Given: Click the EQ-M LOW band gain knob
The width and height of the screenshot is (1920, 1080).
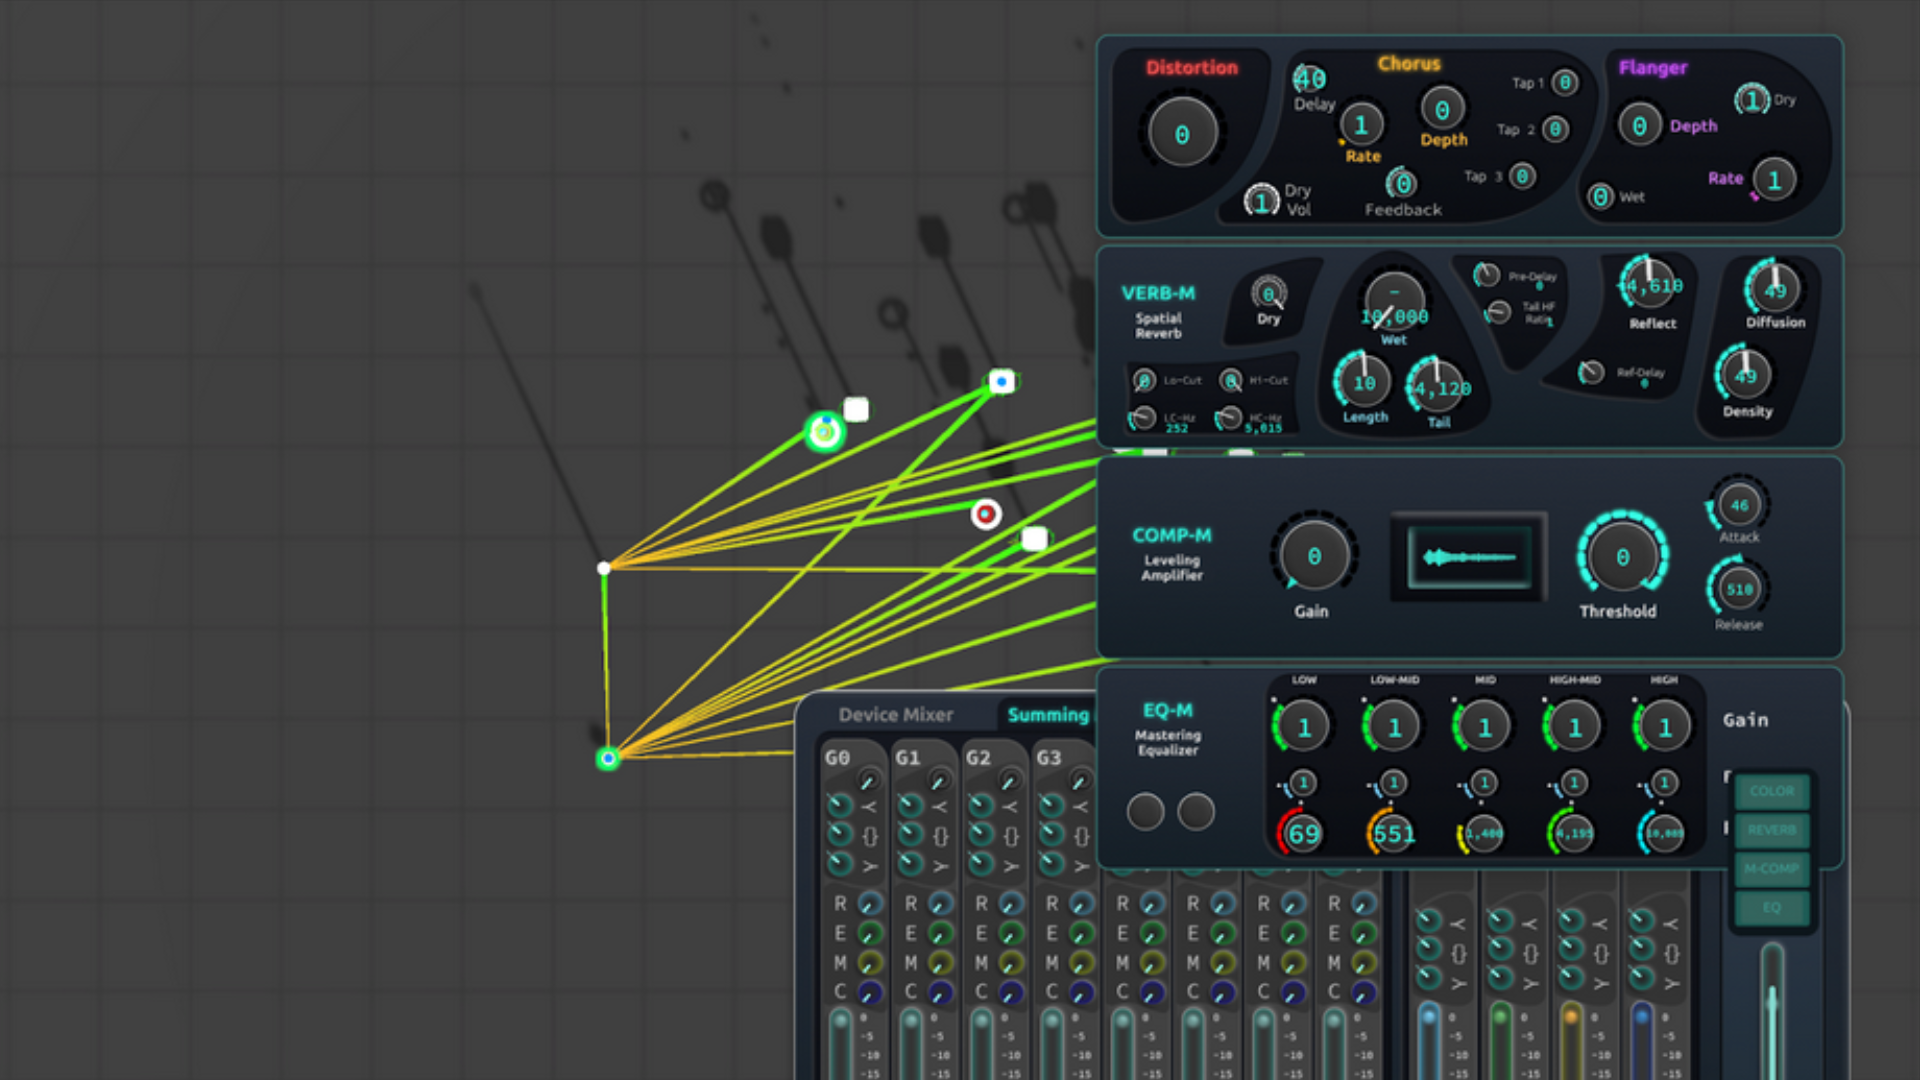Looking at the screenshot, I should click(x=1303, y=727).
